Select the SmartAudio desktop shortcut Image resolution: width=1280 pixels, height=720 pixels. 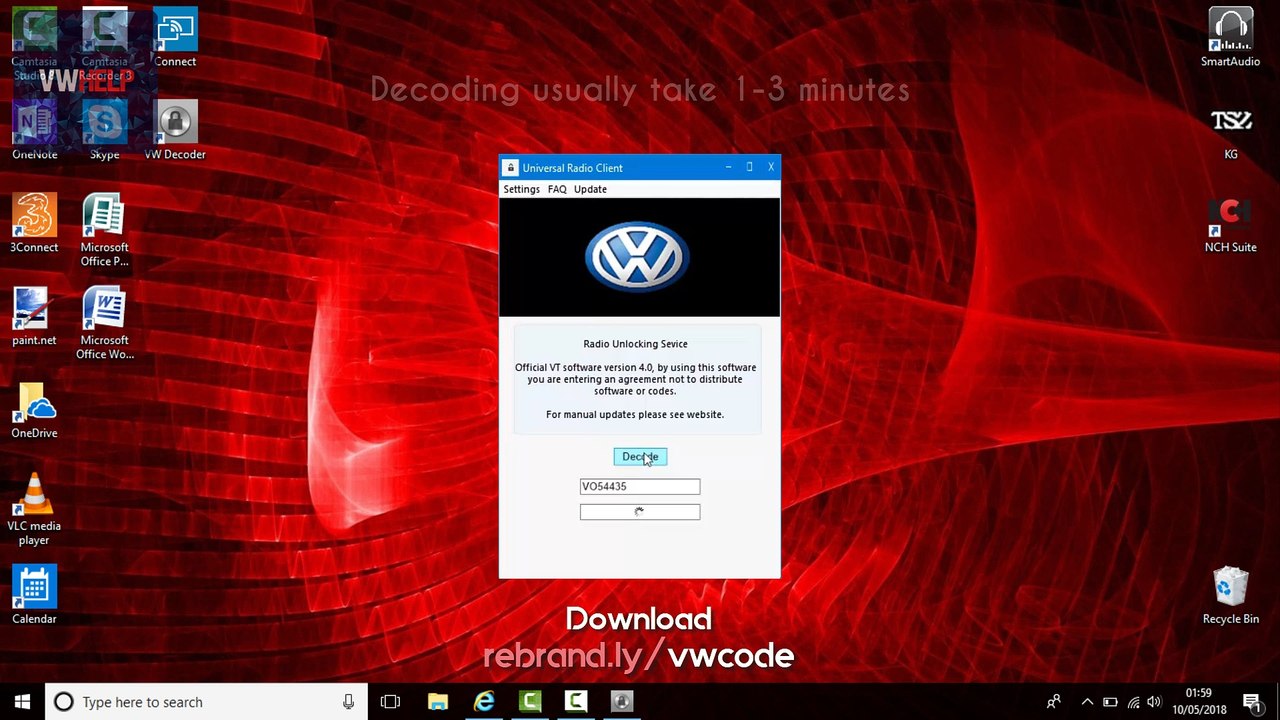pyautogui.click(x=1230, y=38)
